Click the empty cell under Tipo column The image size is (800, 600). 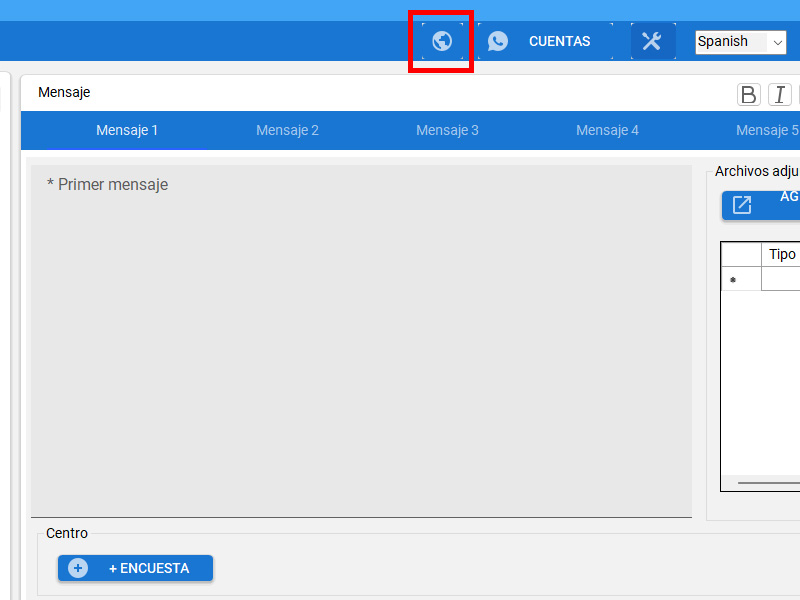[x=781, y=279]
